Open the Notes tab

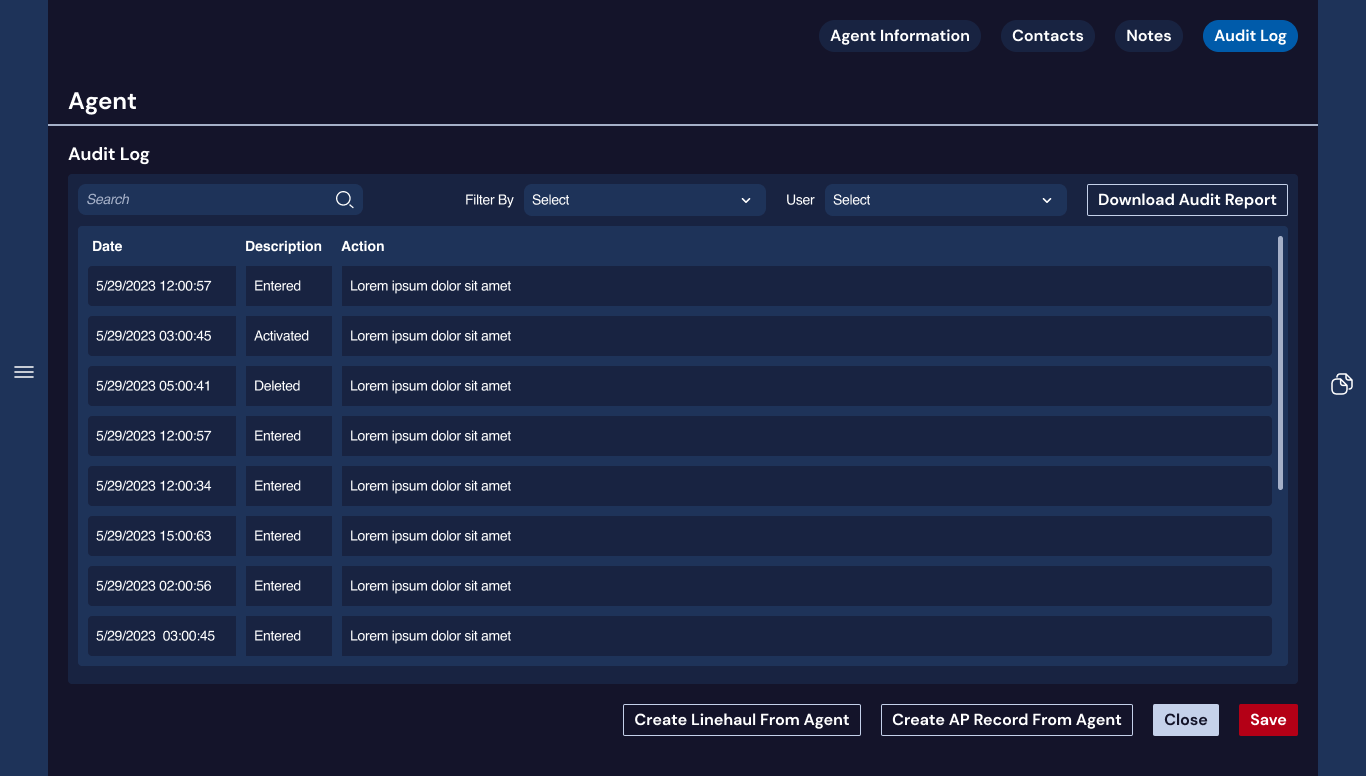[x=1149, y=36]
